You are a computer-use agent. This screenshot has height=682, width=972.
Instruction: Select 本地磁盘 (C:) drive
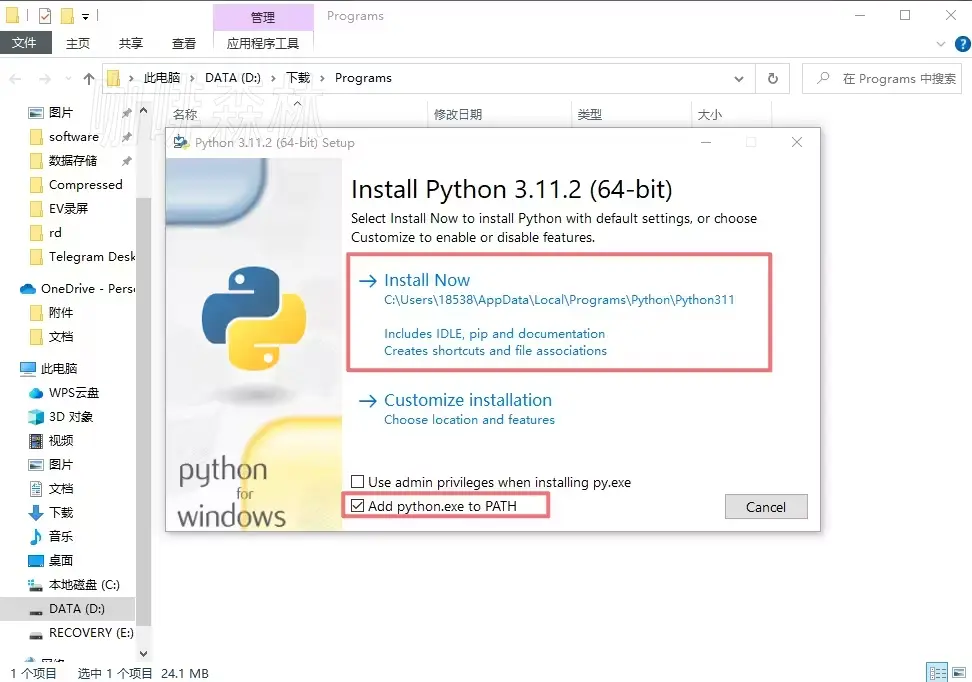pyautogui.click(x=84, y=585)
